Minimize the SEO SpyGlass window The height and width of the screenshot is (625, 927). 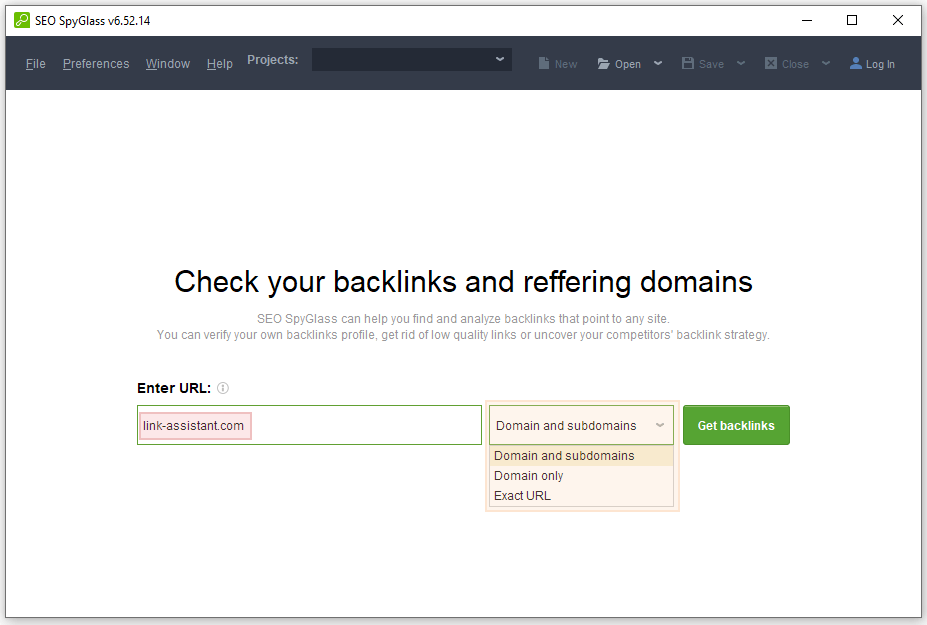point(807,20)
